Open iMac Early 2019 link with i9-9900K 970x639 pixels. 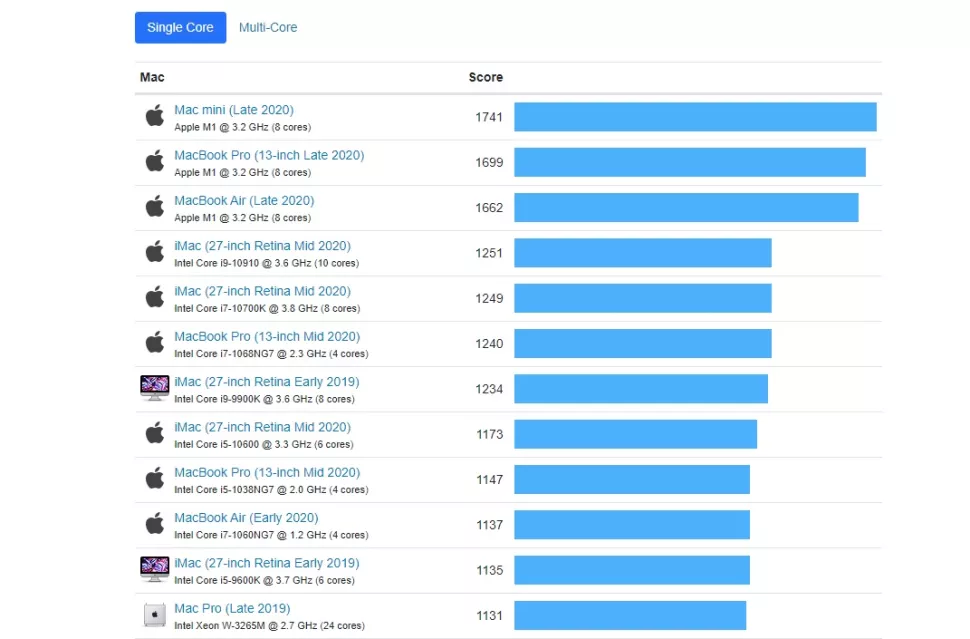(x=267, y=382)
